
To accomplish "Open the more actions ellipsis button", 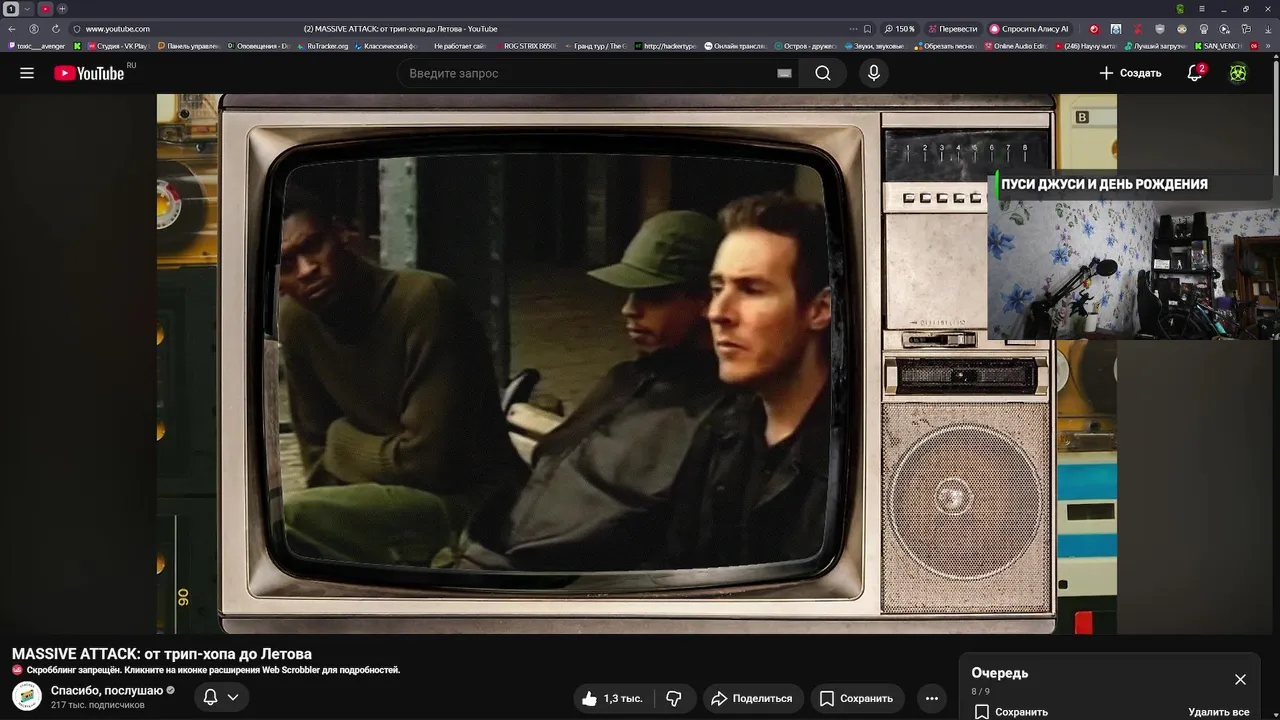I will pyautogui.click(x=932, y=698).
